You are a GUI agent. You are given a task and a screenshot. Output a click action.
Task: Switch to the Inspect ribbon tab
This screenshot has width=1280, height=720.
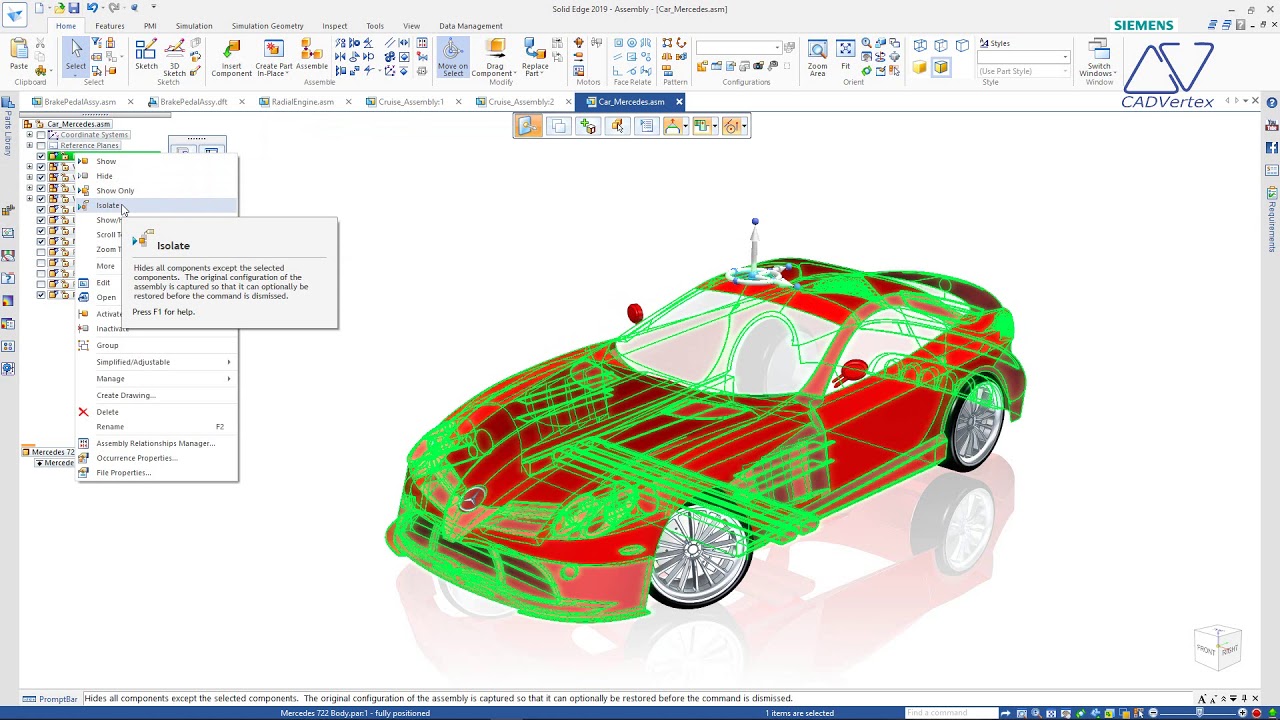(335, 26)
